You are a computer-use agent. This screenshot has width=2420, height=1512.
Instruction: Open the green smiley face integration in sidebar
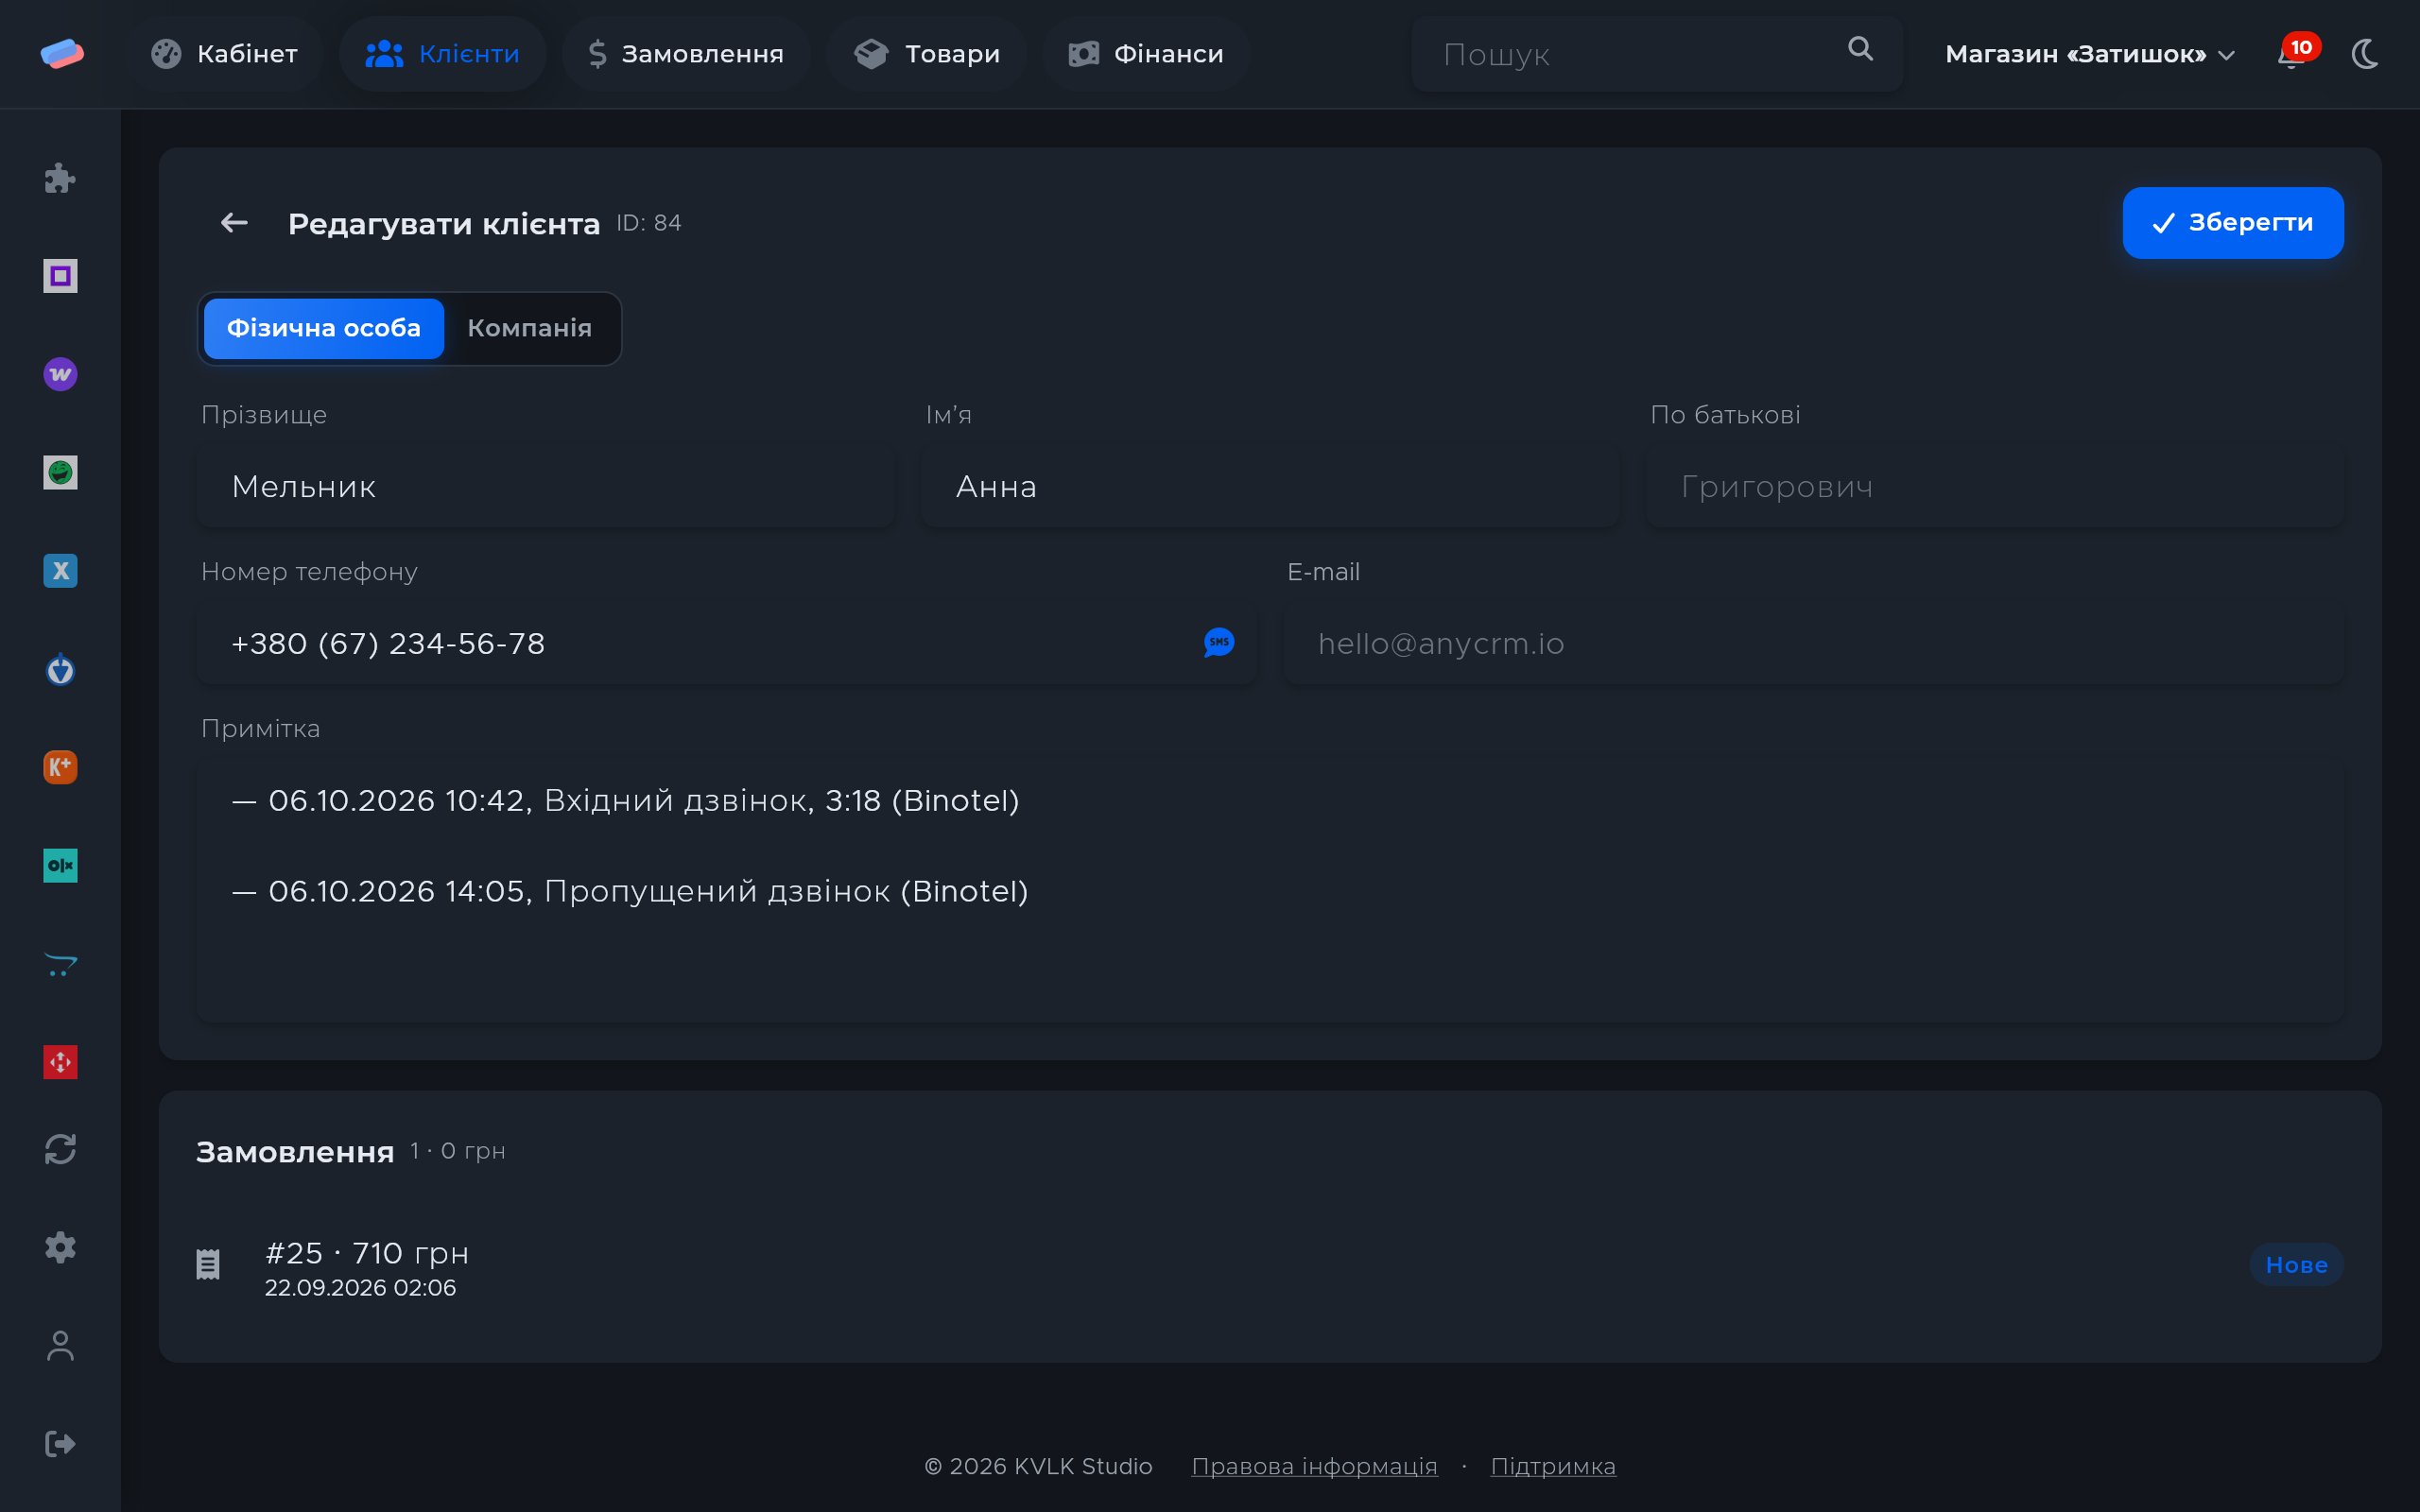coord(60,472)
